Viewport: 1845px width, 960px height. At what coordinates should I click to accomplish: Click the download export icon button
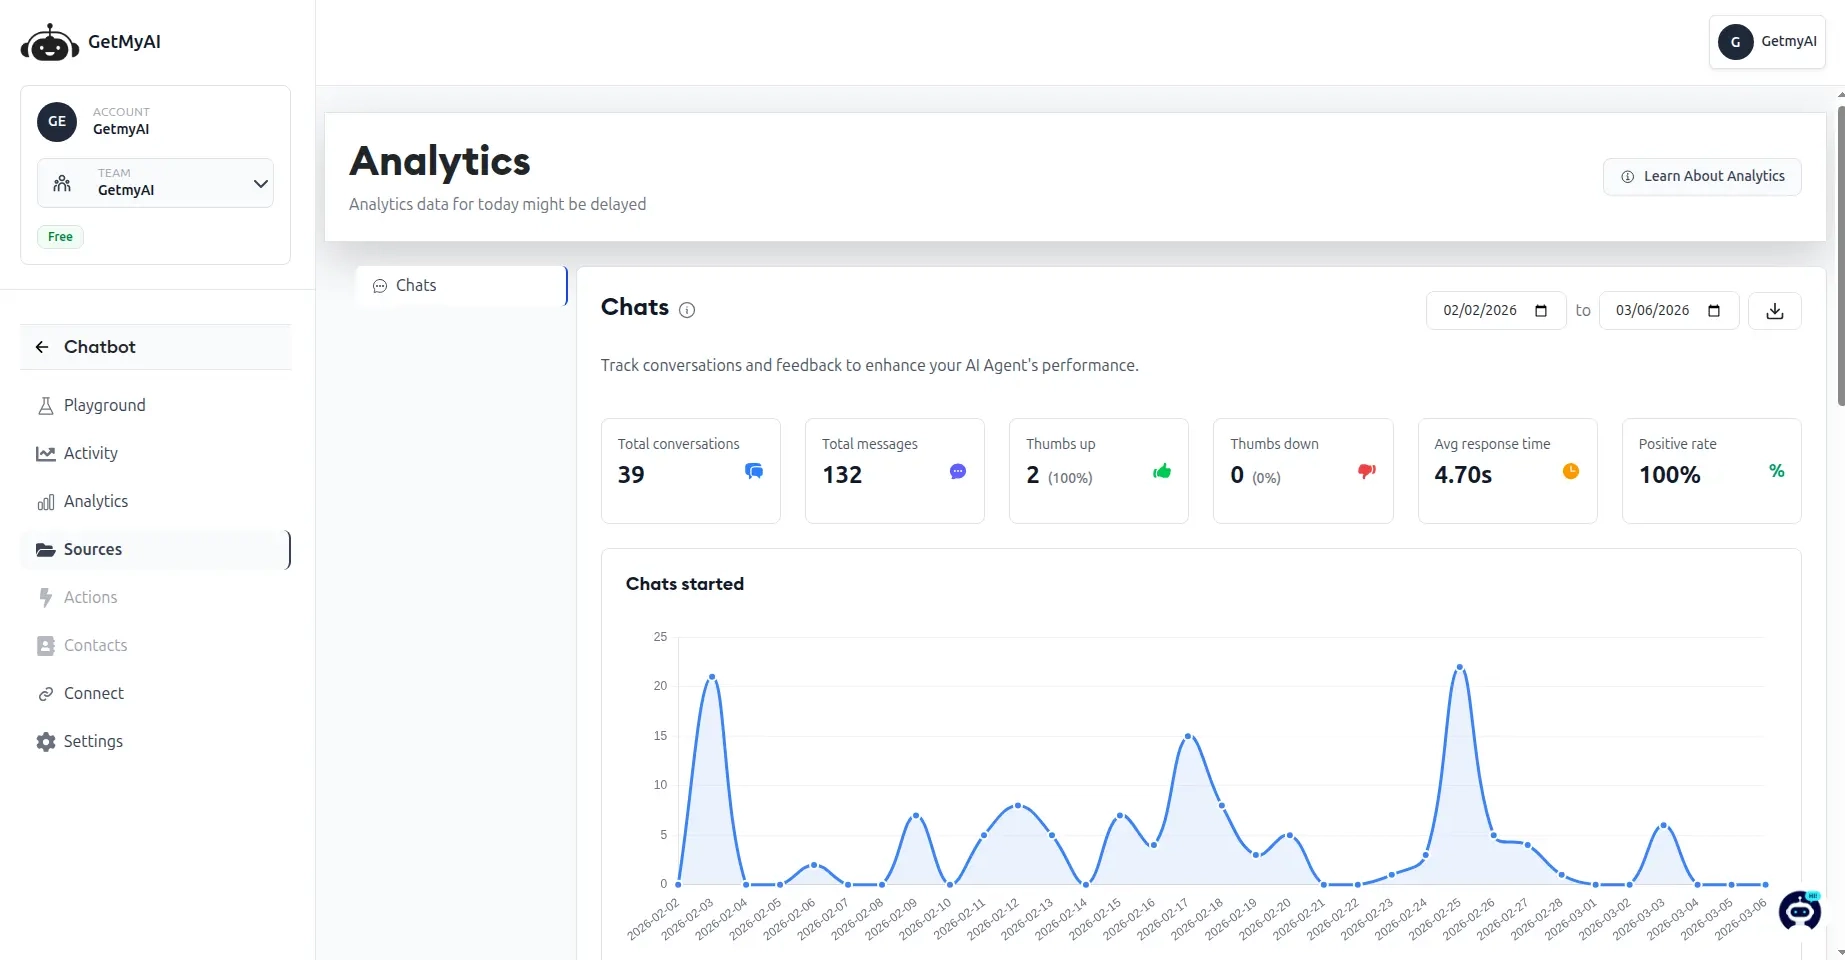[x=1774, y=311]
